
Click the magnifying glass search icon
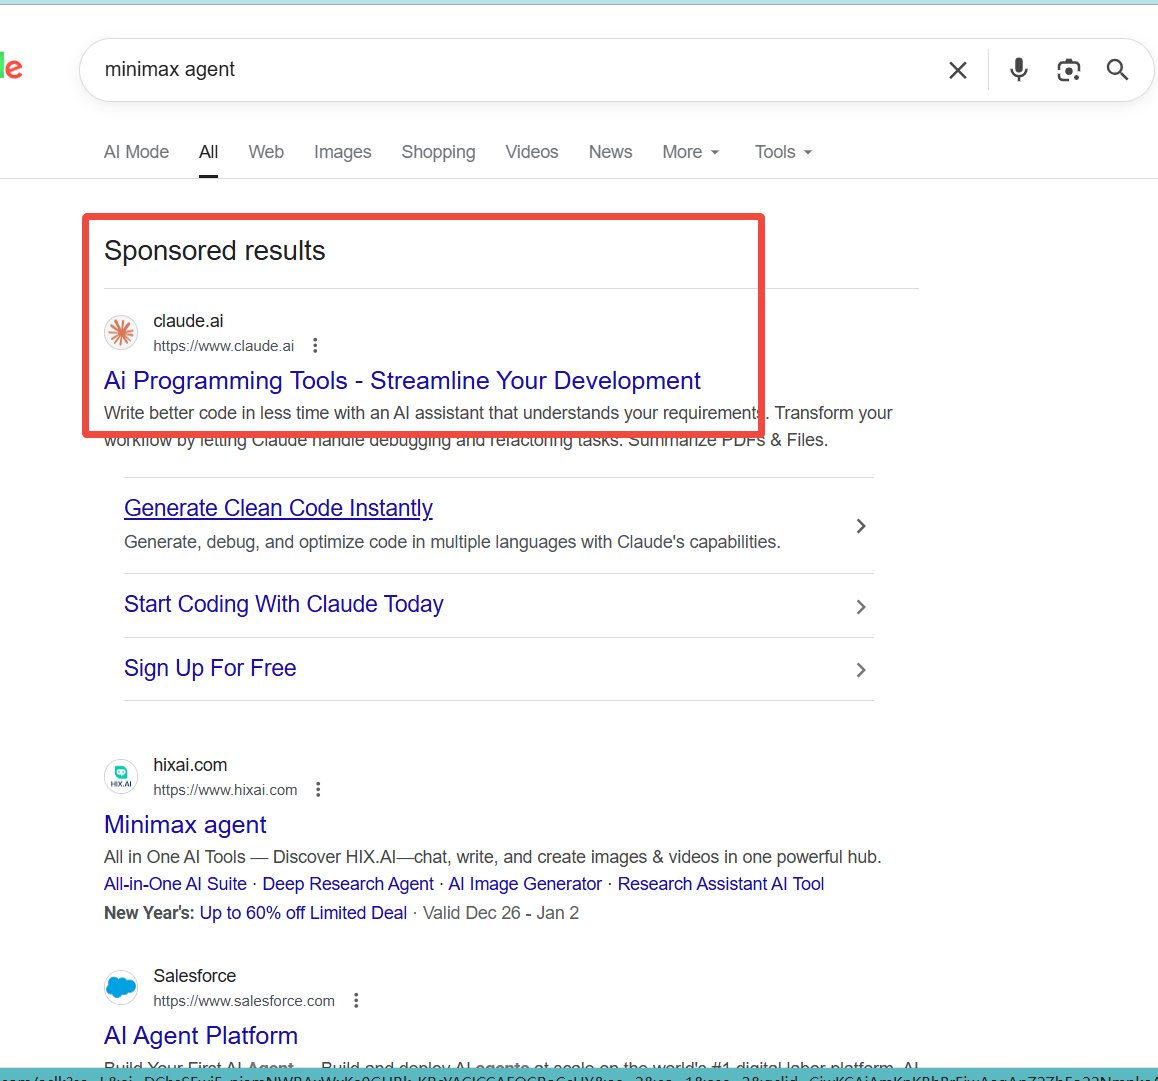pos(1117,70)
